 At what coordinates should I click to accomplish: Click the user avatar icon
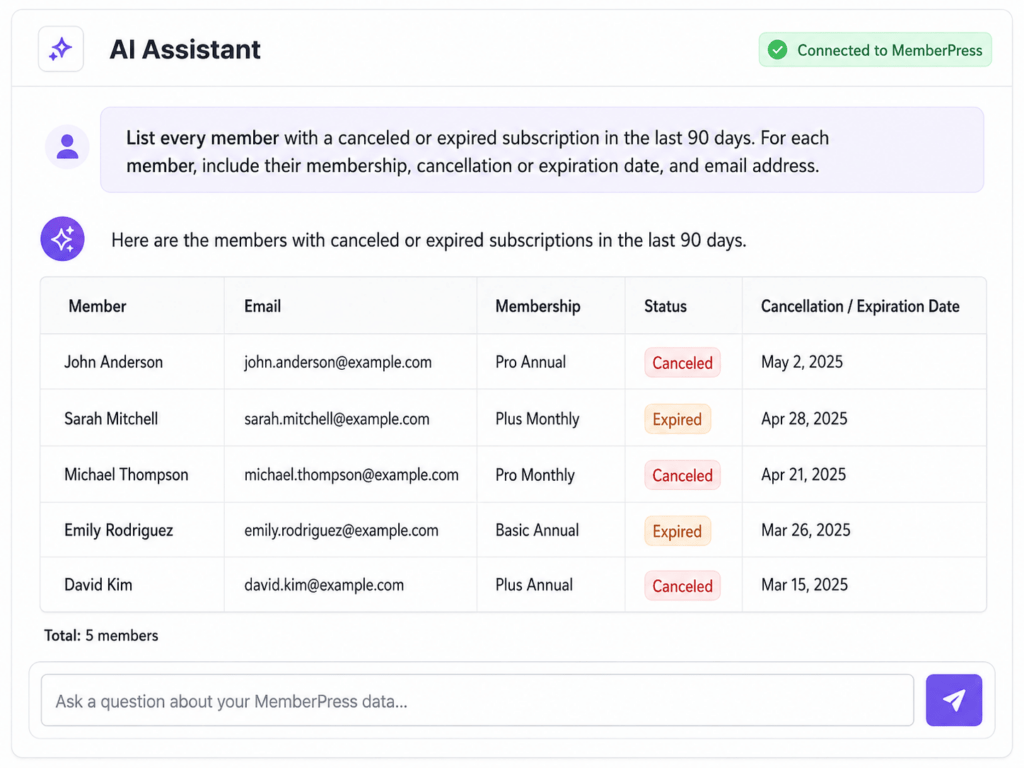click(x=67, y=147)
